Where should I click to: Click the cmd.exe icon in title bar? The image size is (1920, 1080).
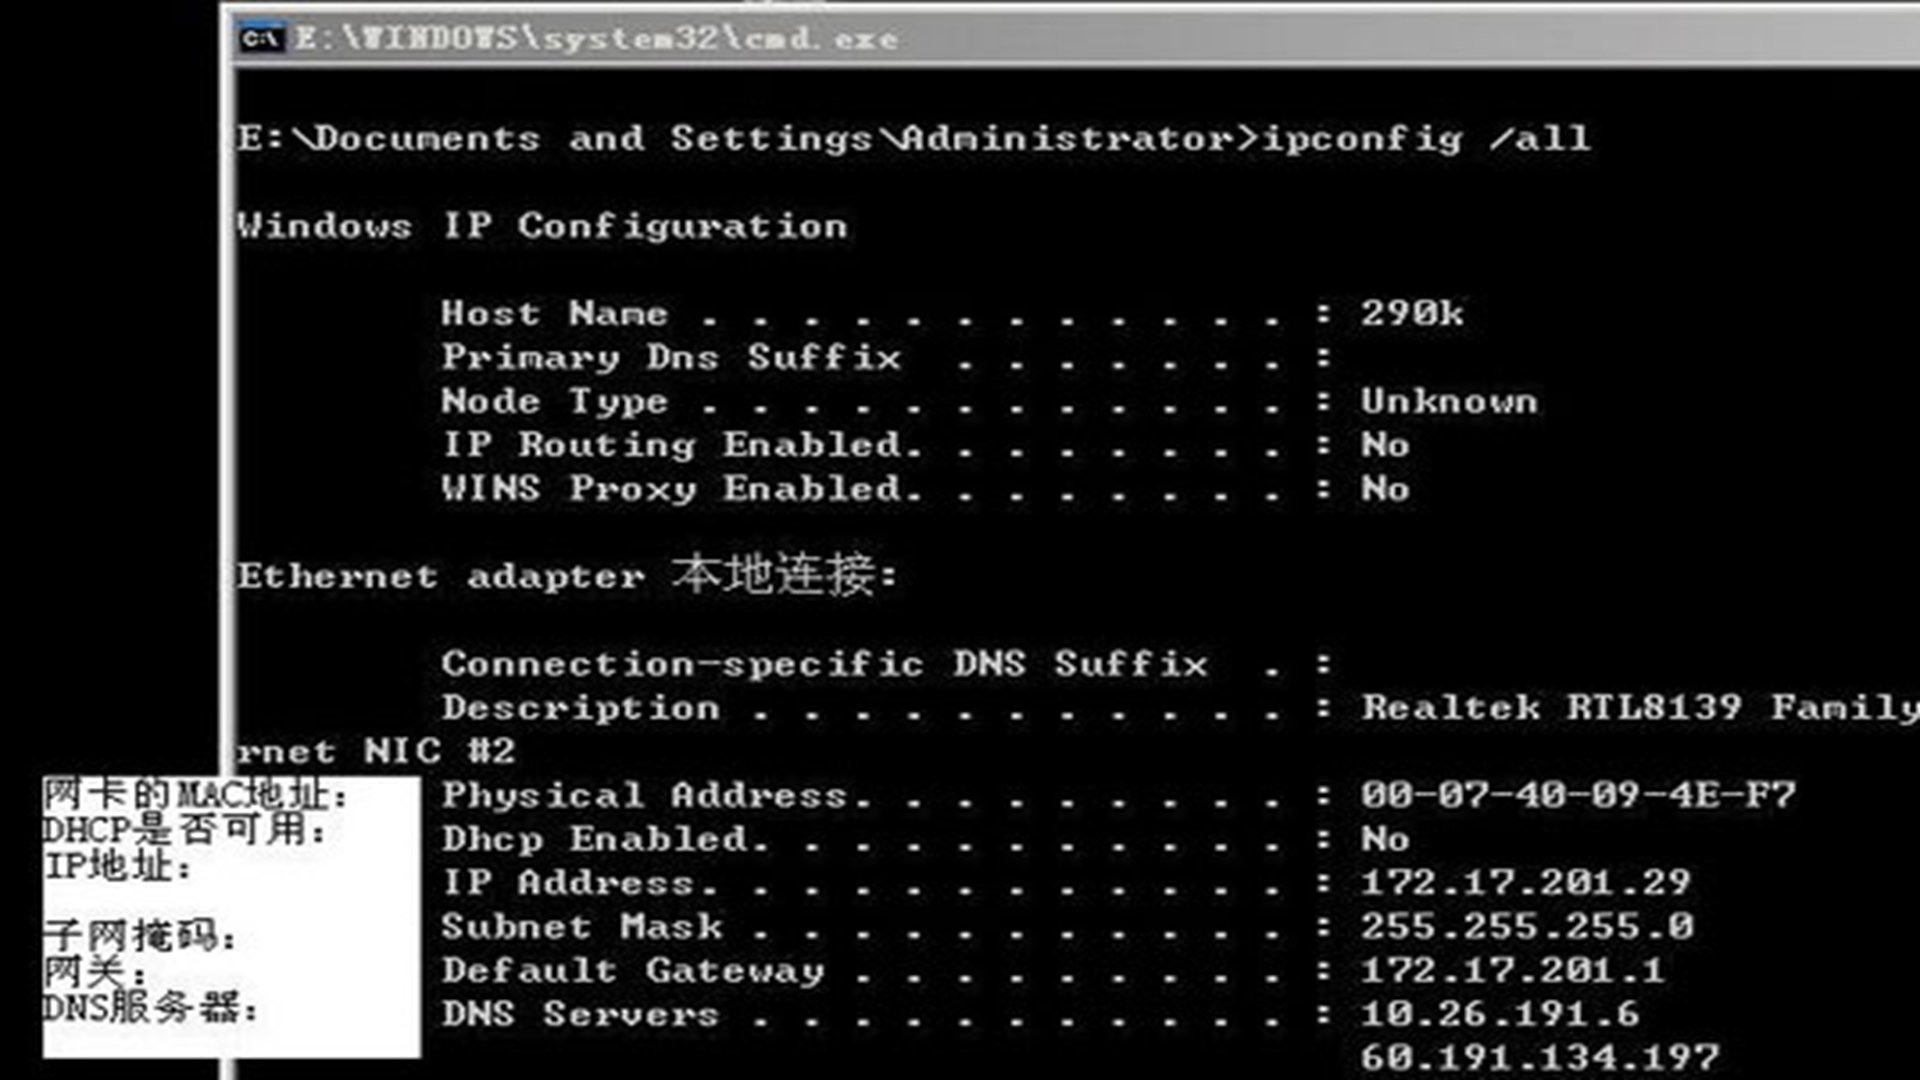pos(262,38)
